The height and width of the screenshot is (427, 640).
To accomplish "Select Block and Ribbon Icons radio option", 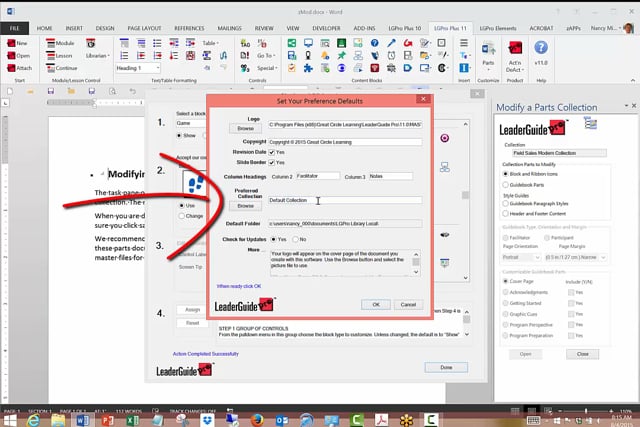I will tap(505, 174).
